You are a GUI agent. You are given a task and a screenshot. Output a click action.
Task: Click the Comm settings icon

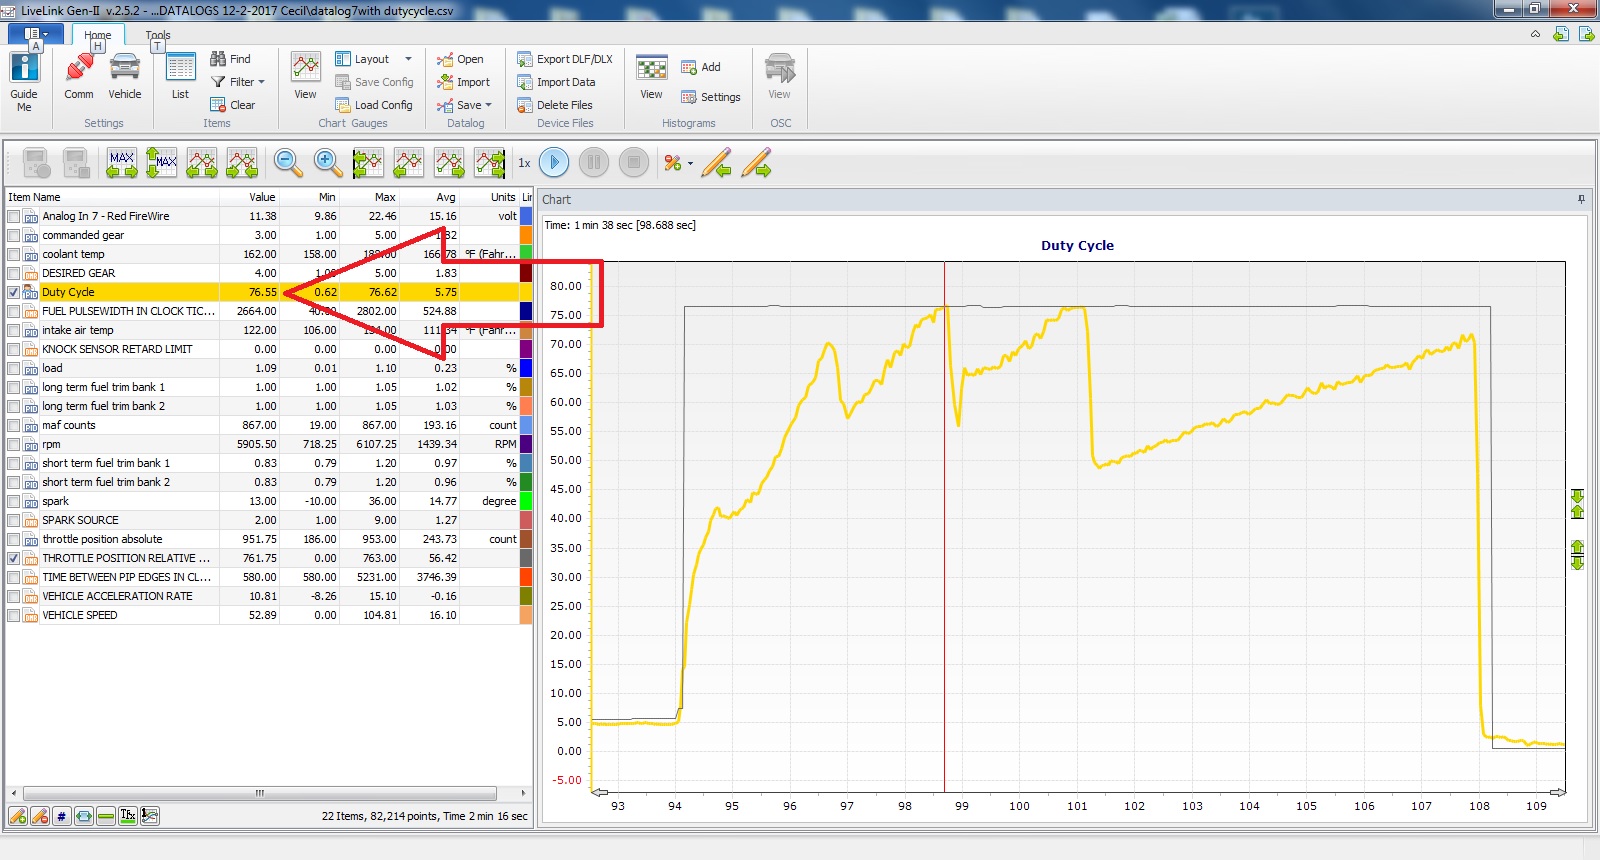(x=79, y=76)
